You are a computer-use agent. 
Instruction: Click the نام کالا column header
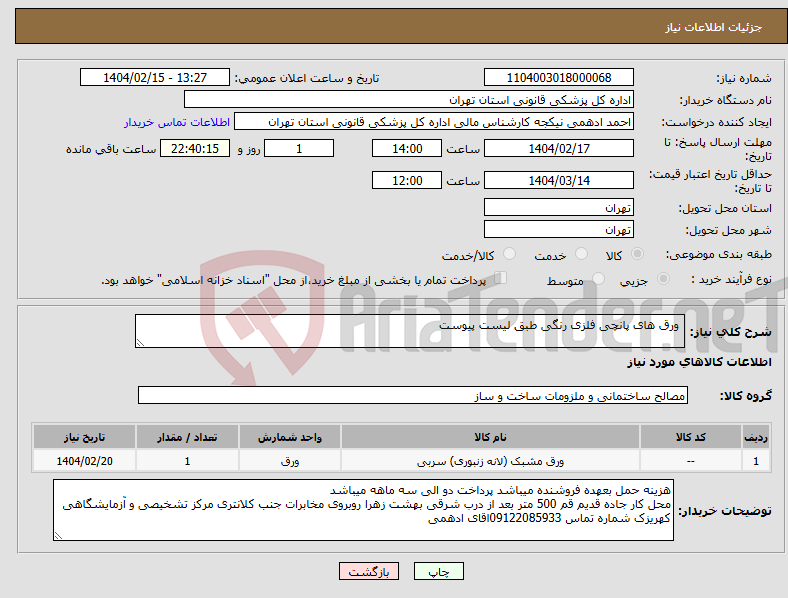[490, 437]
